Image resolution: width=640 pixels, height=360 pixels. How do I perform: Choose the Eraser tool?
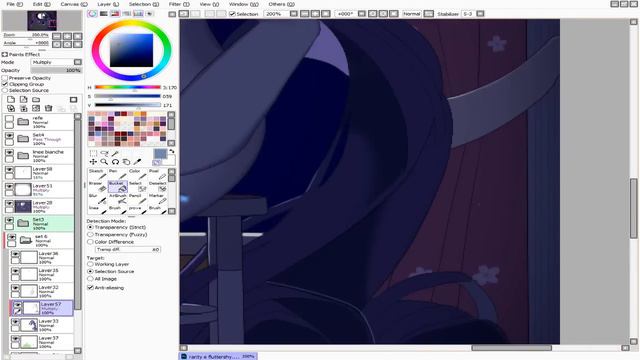(98, 187)
